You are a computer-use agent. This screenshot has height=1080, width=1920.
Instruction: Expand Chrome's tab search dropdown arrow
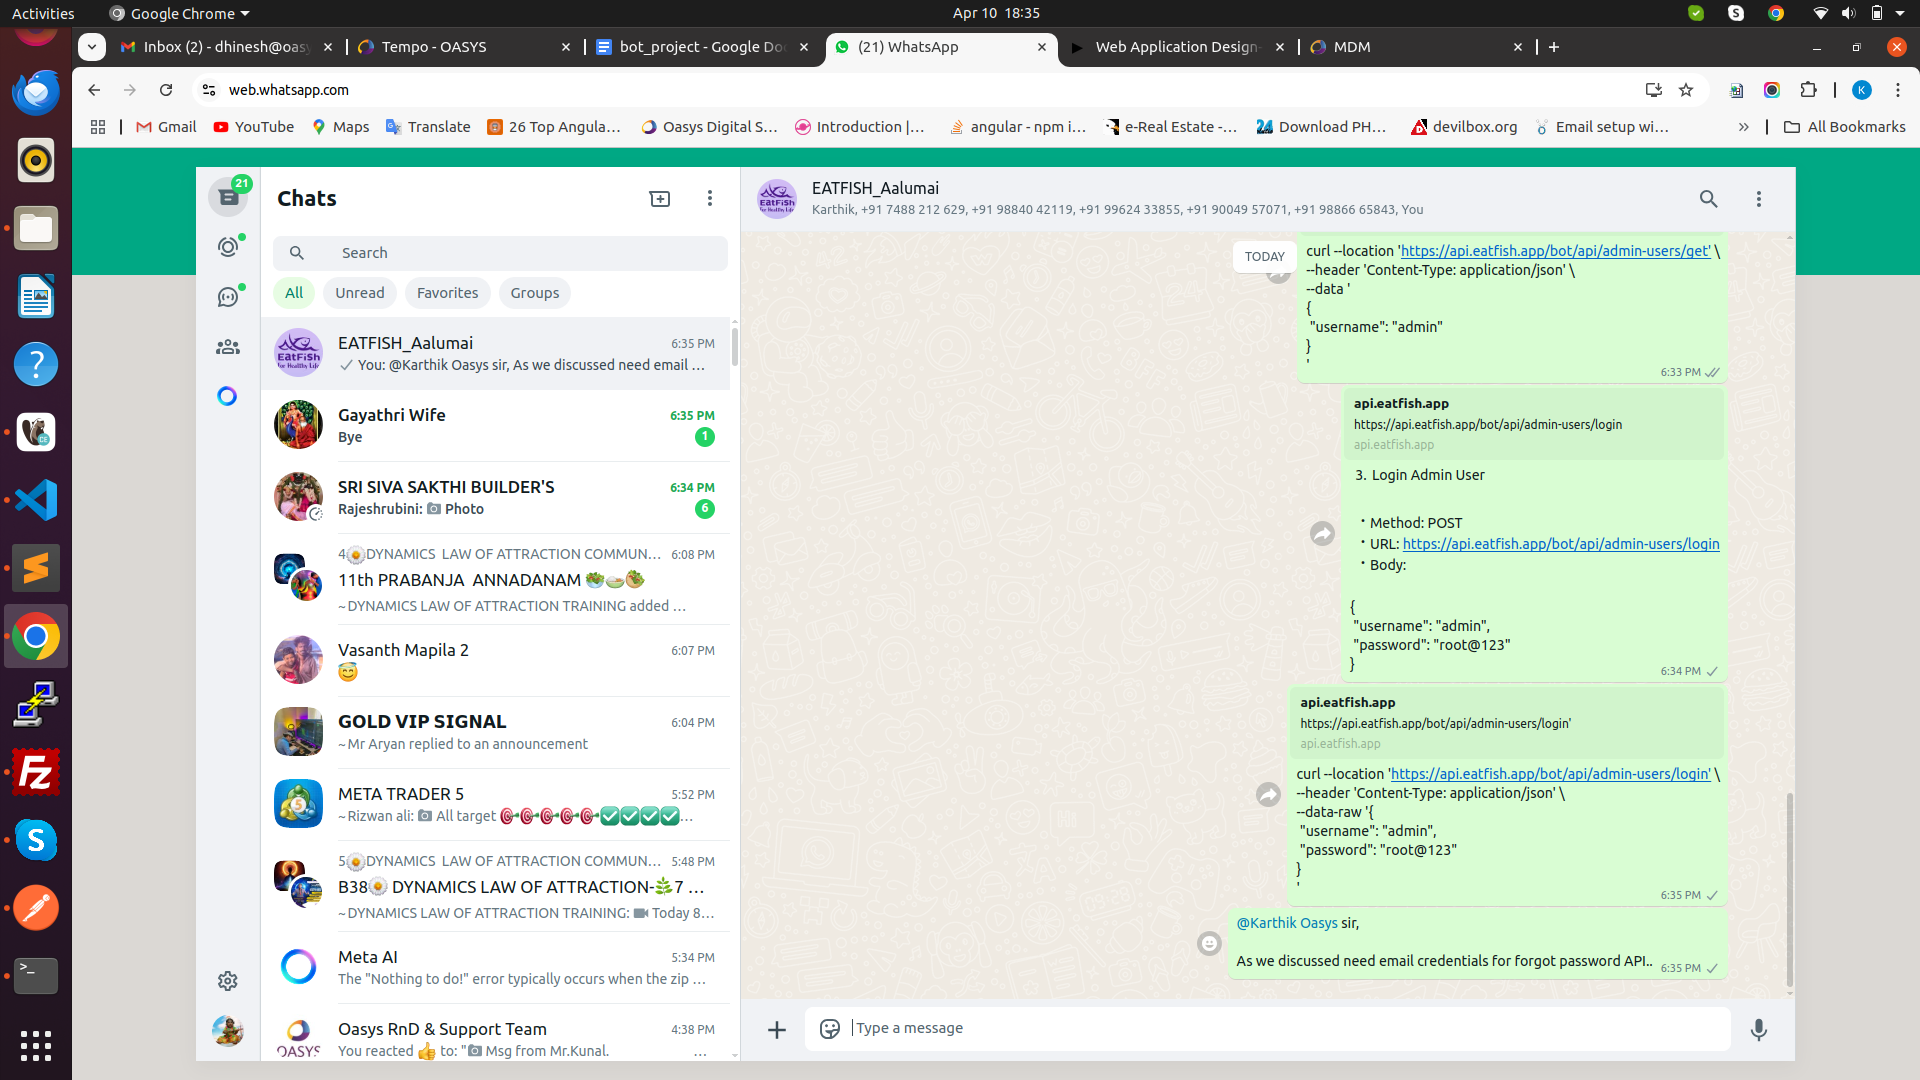point(91,47)
